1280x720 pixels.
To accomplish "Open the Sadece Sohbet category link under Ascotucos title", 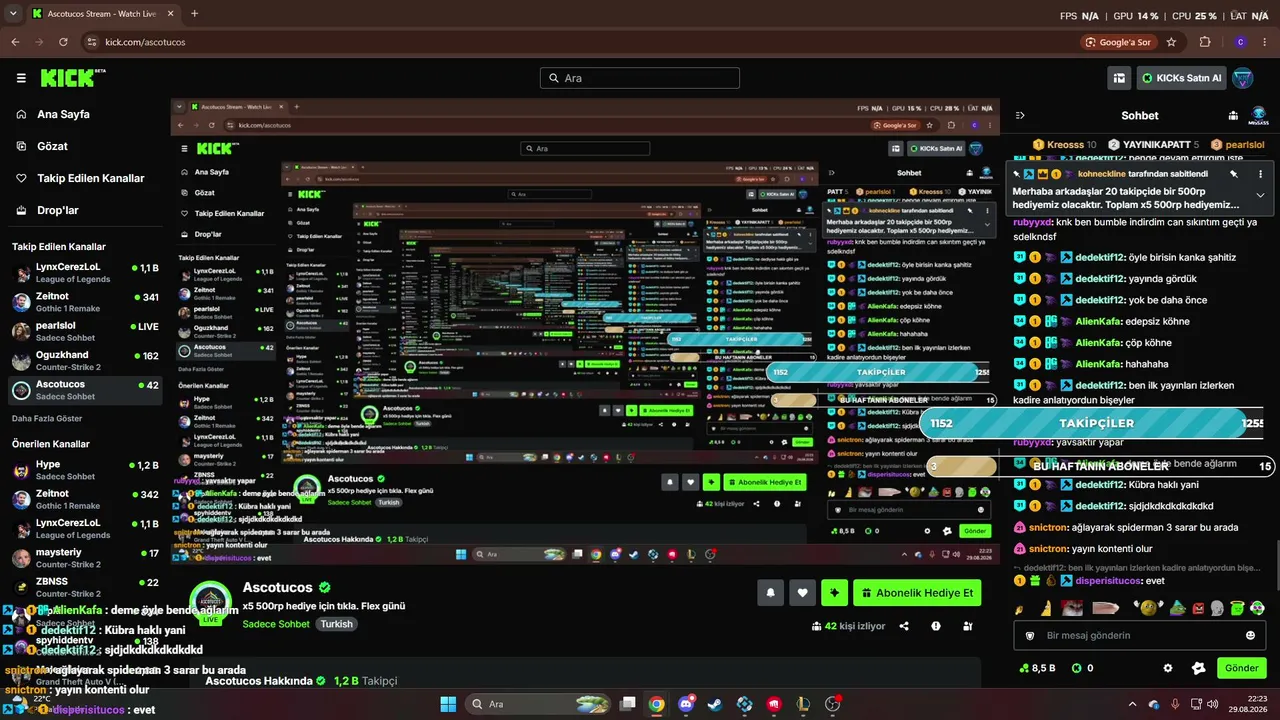I will click(276, 624).
